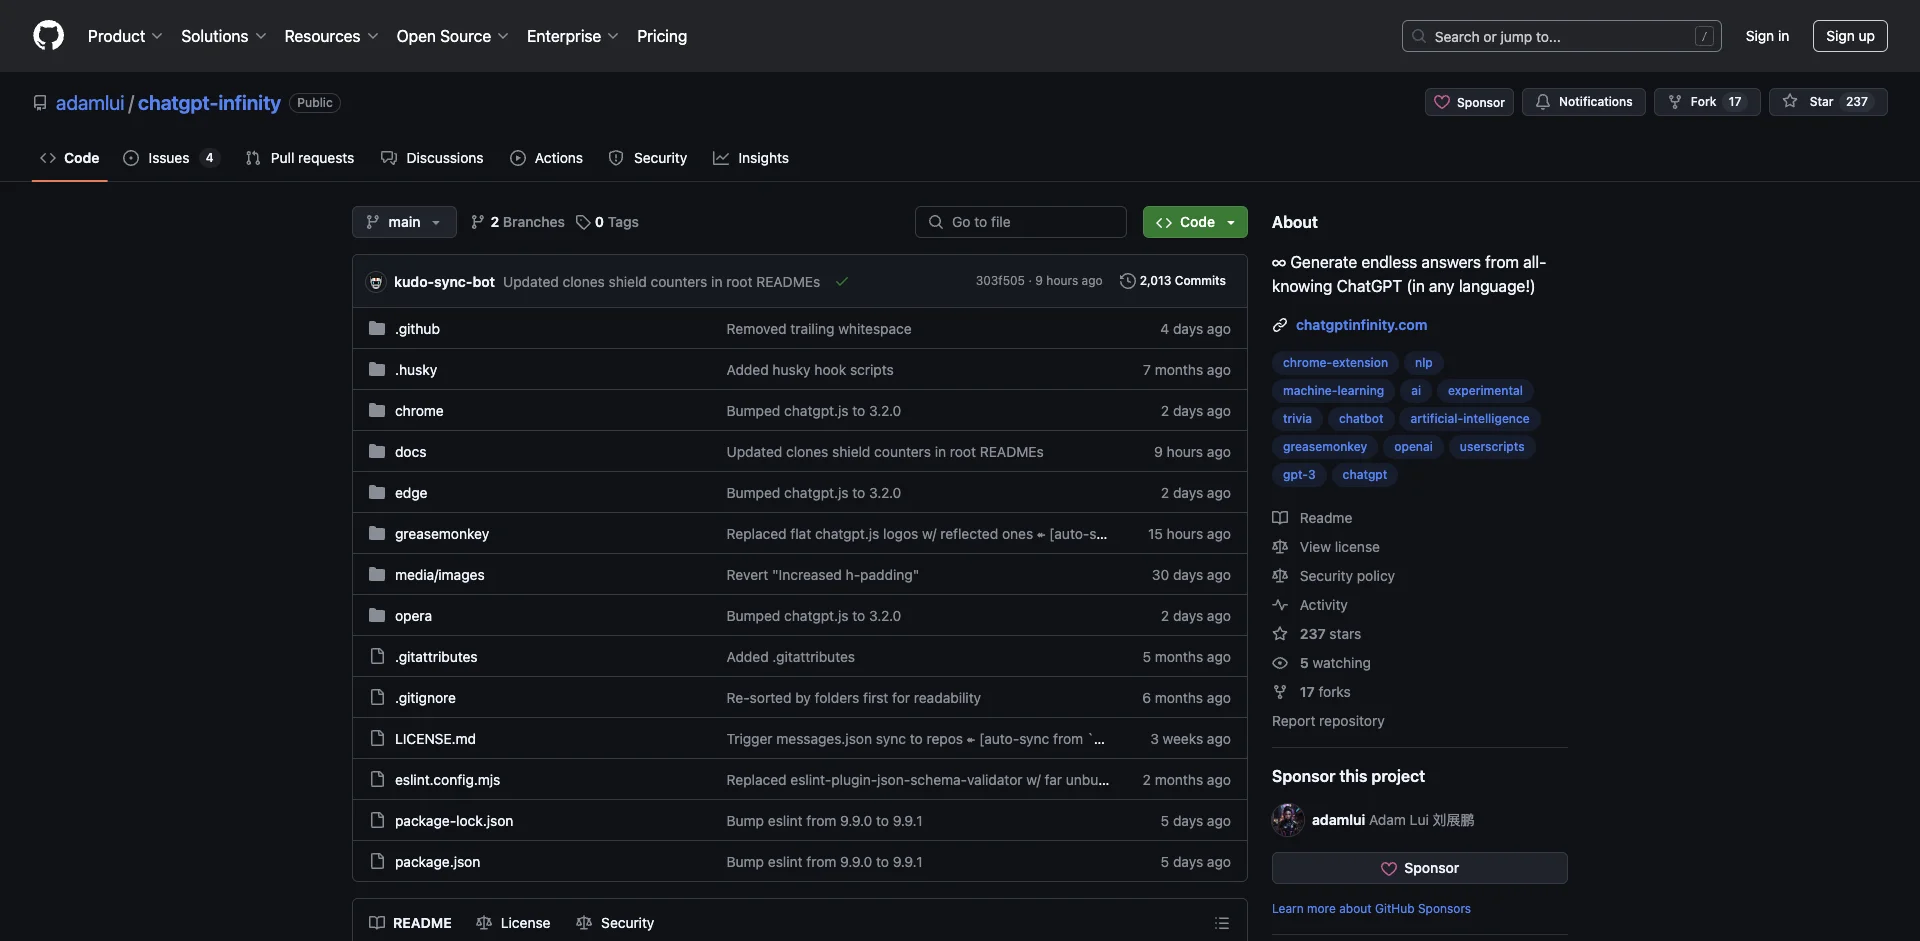The height and width of the screenshot is (941, 1920).
Task: Click the scale icon beside View license
Action: click(1280, 546)
